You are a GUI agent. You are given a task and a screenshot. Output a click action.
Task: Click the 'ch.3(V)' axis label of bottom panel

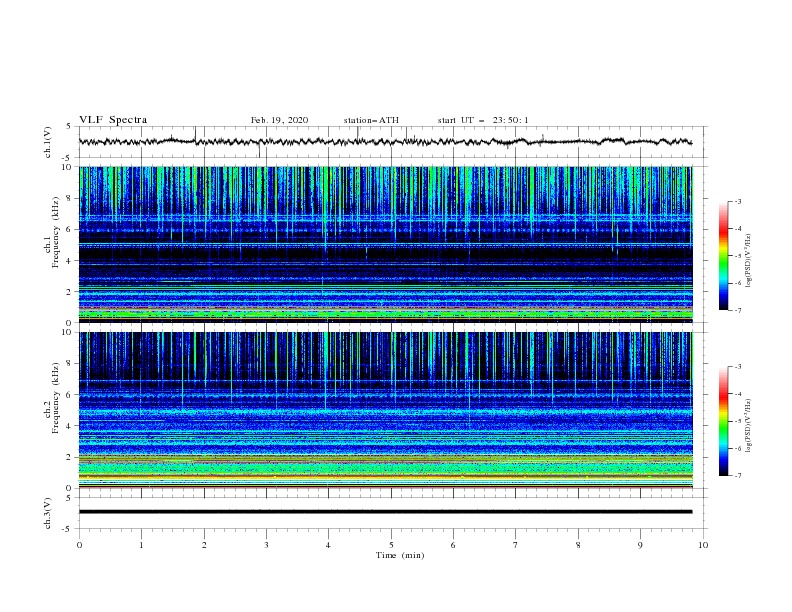click(x=48, y=513)
